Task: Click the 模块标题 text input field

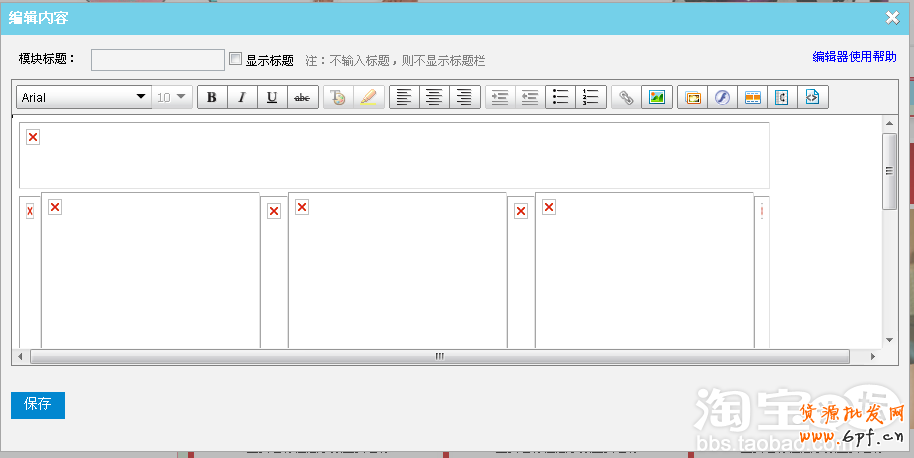Action: click(158, 60)
